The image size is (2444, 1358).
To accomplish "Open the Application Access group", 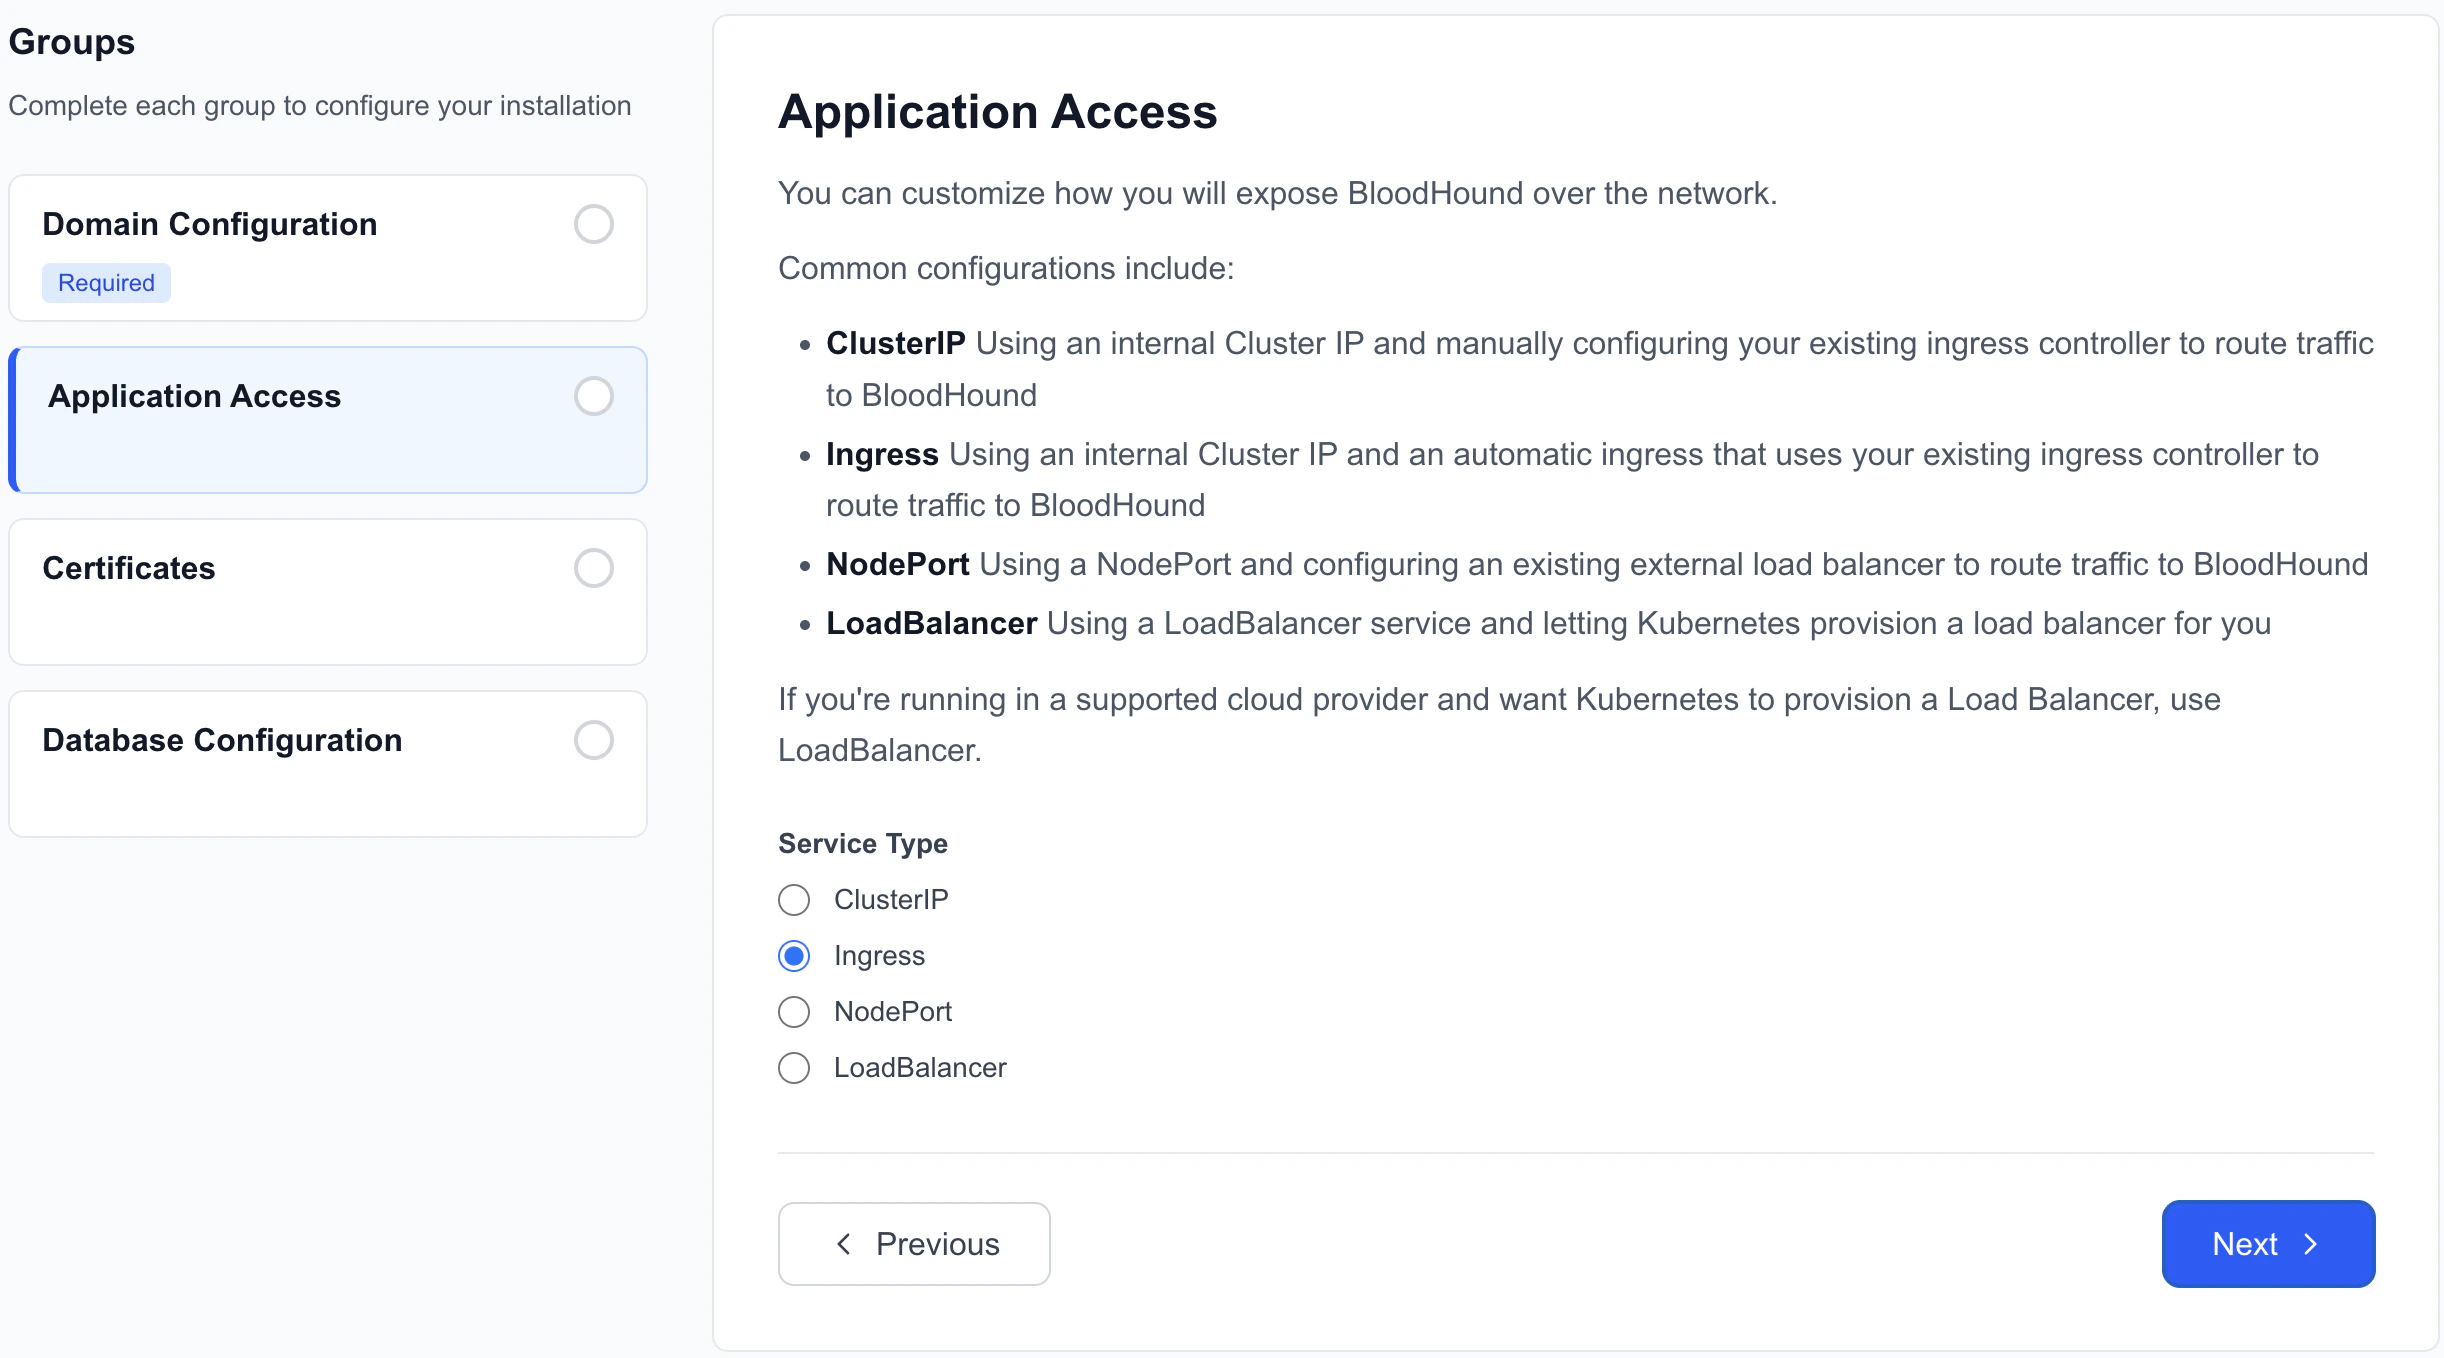I will 328,420.
